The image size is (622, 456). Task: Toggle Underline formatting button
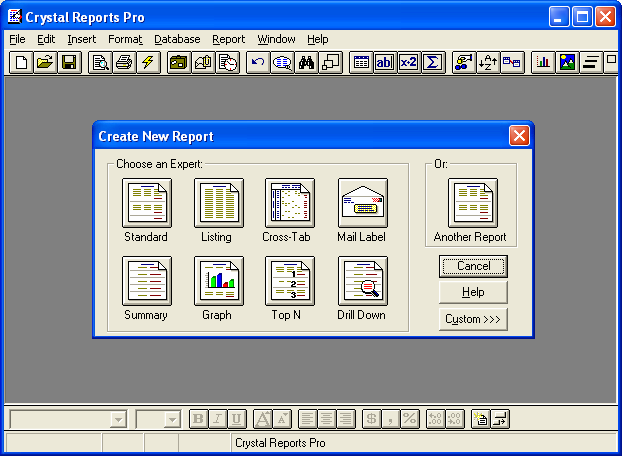236,419
